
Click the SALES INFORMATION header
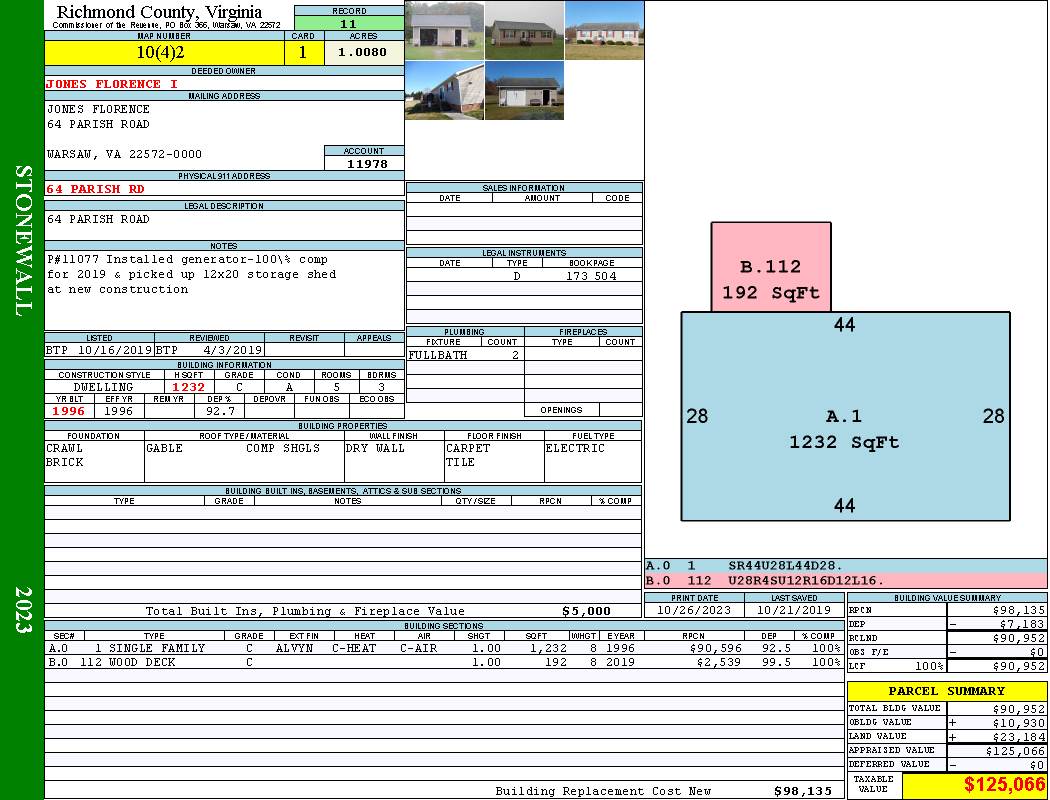pyautogui.click(x=524, y=187)
